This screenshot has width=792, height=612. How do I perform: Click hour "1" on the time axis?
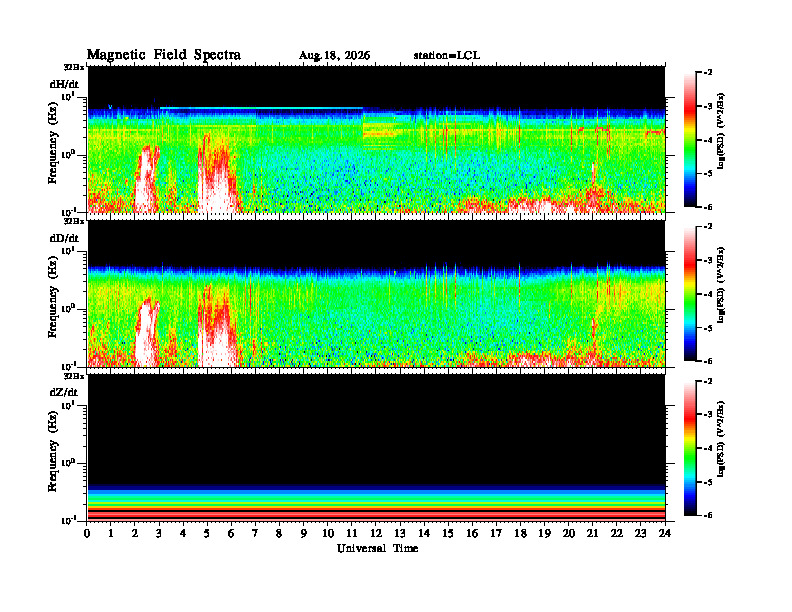coord(111,534)
